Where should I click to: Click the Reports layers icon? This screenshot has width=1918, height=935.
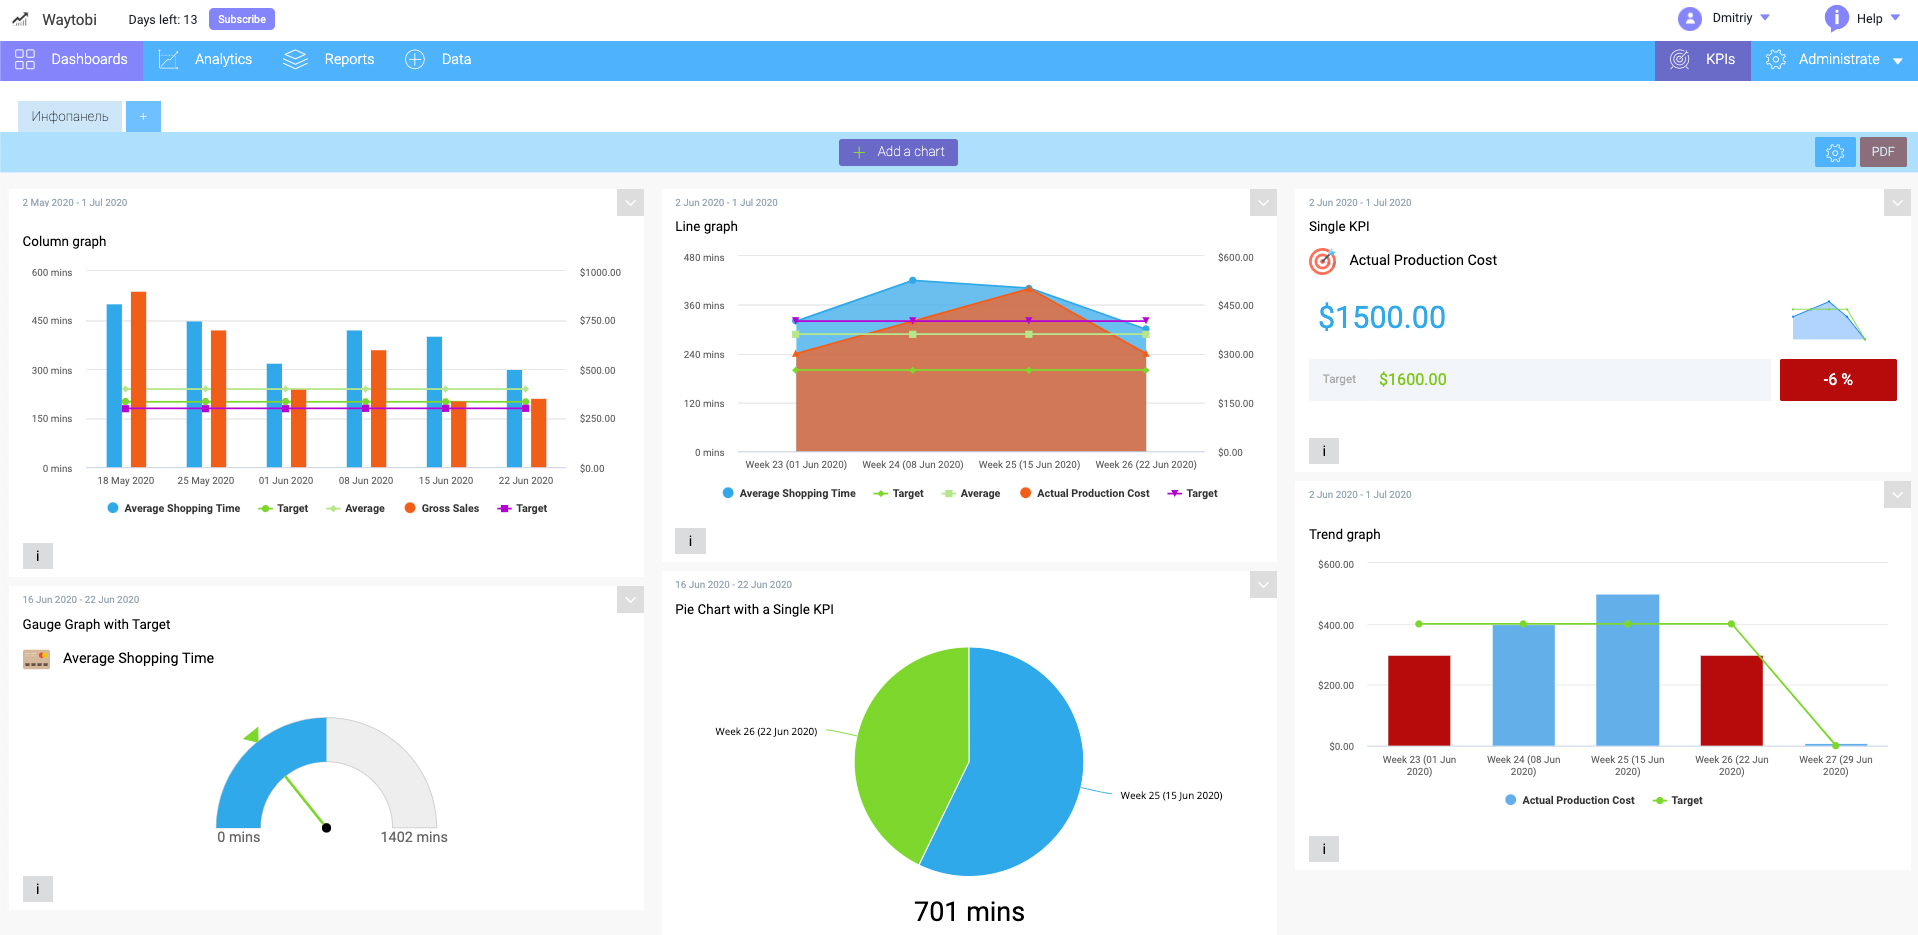pyautogui.click(x=295, y=60)
